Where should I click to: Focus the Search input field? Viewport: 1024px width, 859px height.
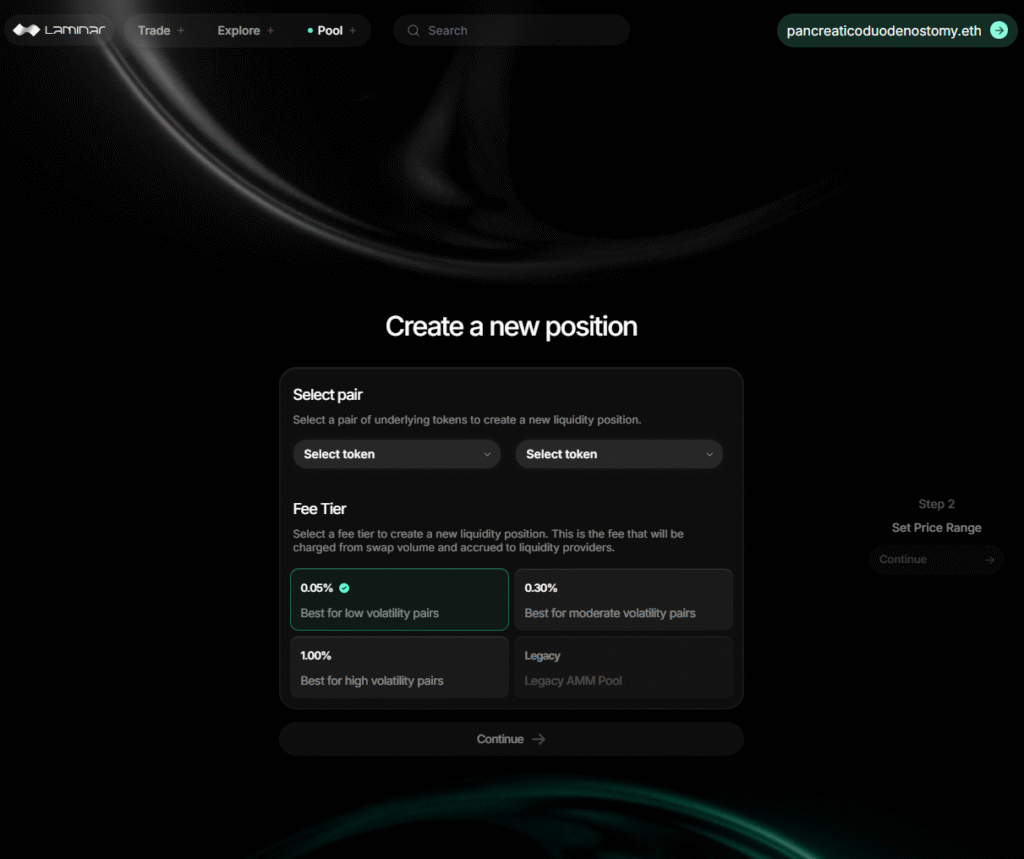520,31
